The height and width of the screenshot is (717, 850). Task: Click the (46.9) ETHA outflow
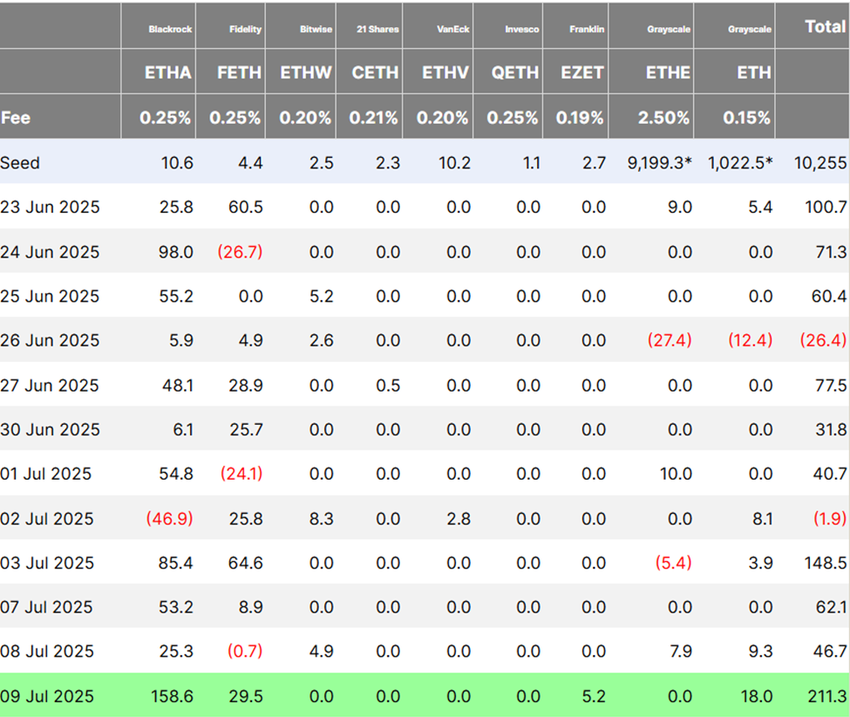pos(170,519)
